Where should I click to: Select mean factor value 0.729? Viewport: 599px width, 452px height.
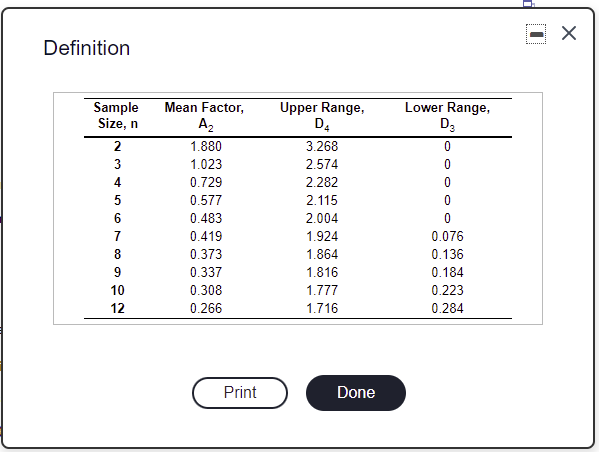pos(206,182)
